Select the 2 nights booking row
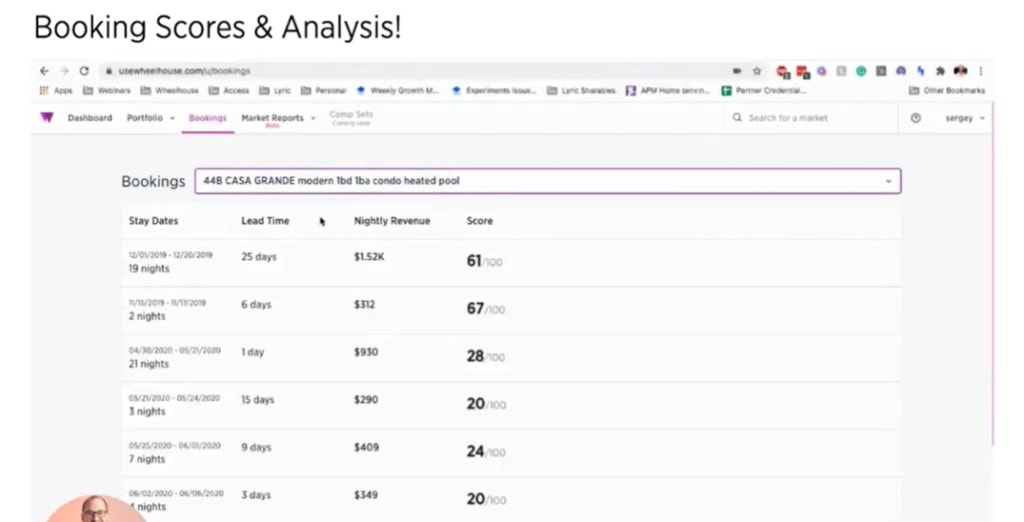This screenshot has width=1024, height=522. coord(511,310)
